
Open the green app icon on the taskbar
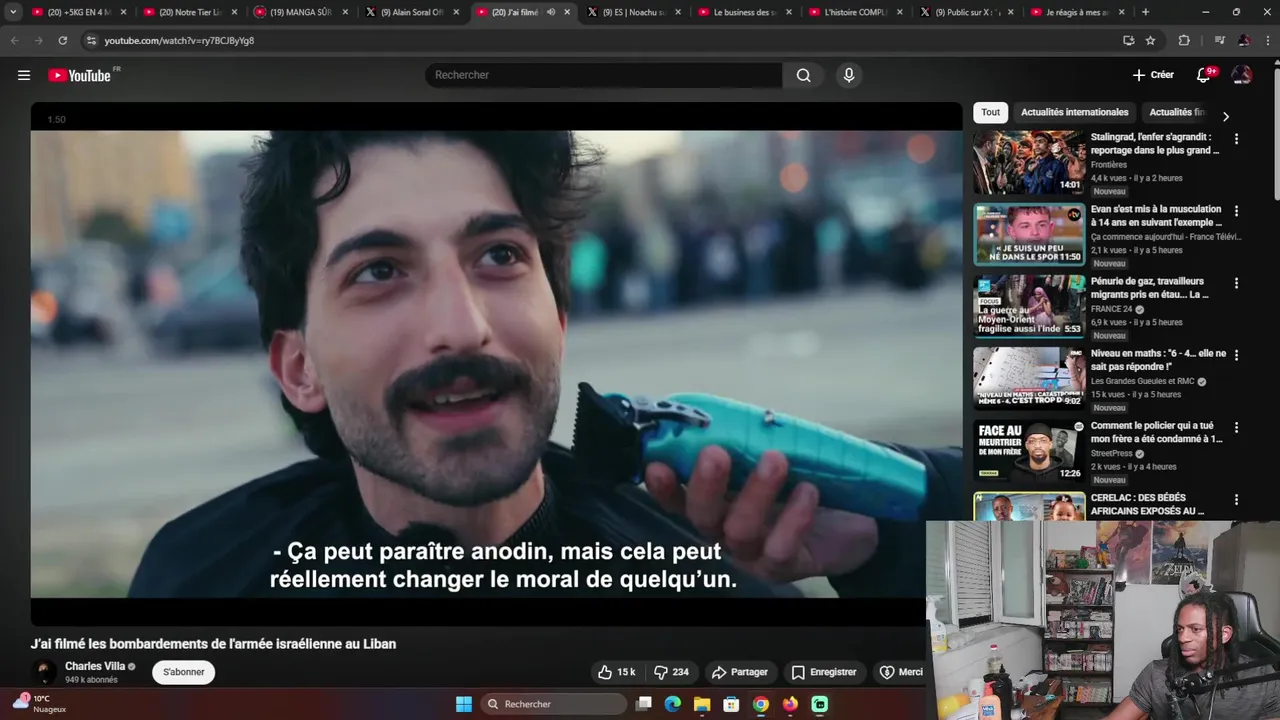click(819, 704)
